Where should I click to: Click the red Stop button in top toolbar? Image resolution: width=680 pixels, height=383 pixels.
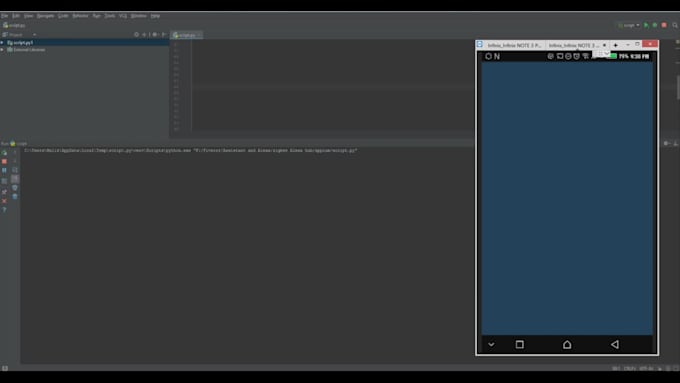point(664,25)
